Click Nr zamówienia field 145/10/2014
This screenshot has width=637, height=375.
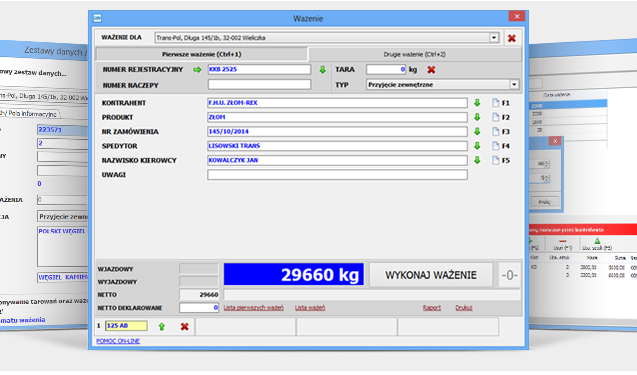337,132
